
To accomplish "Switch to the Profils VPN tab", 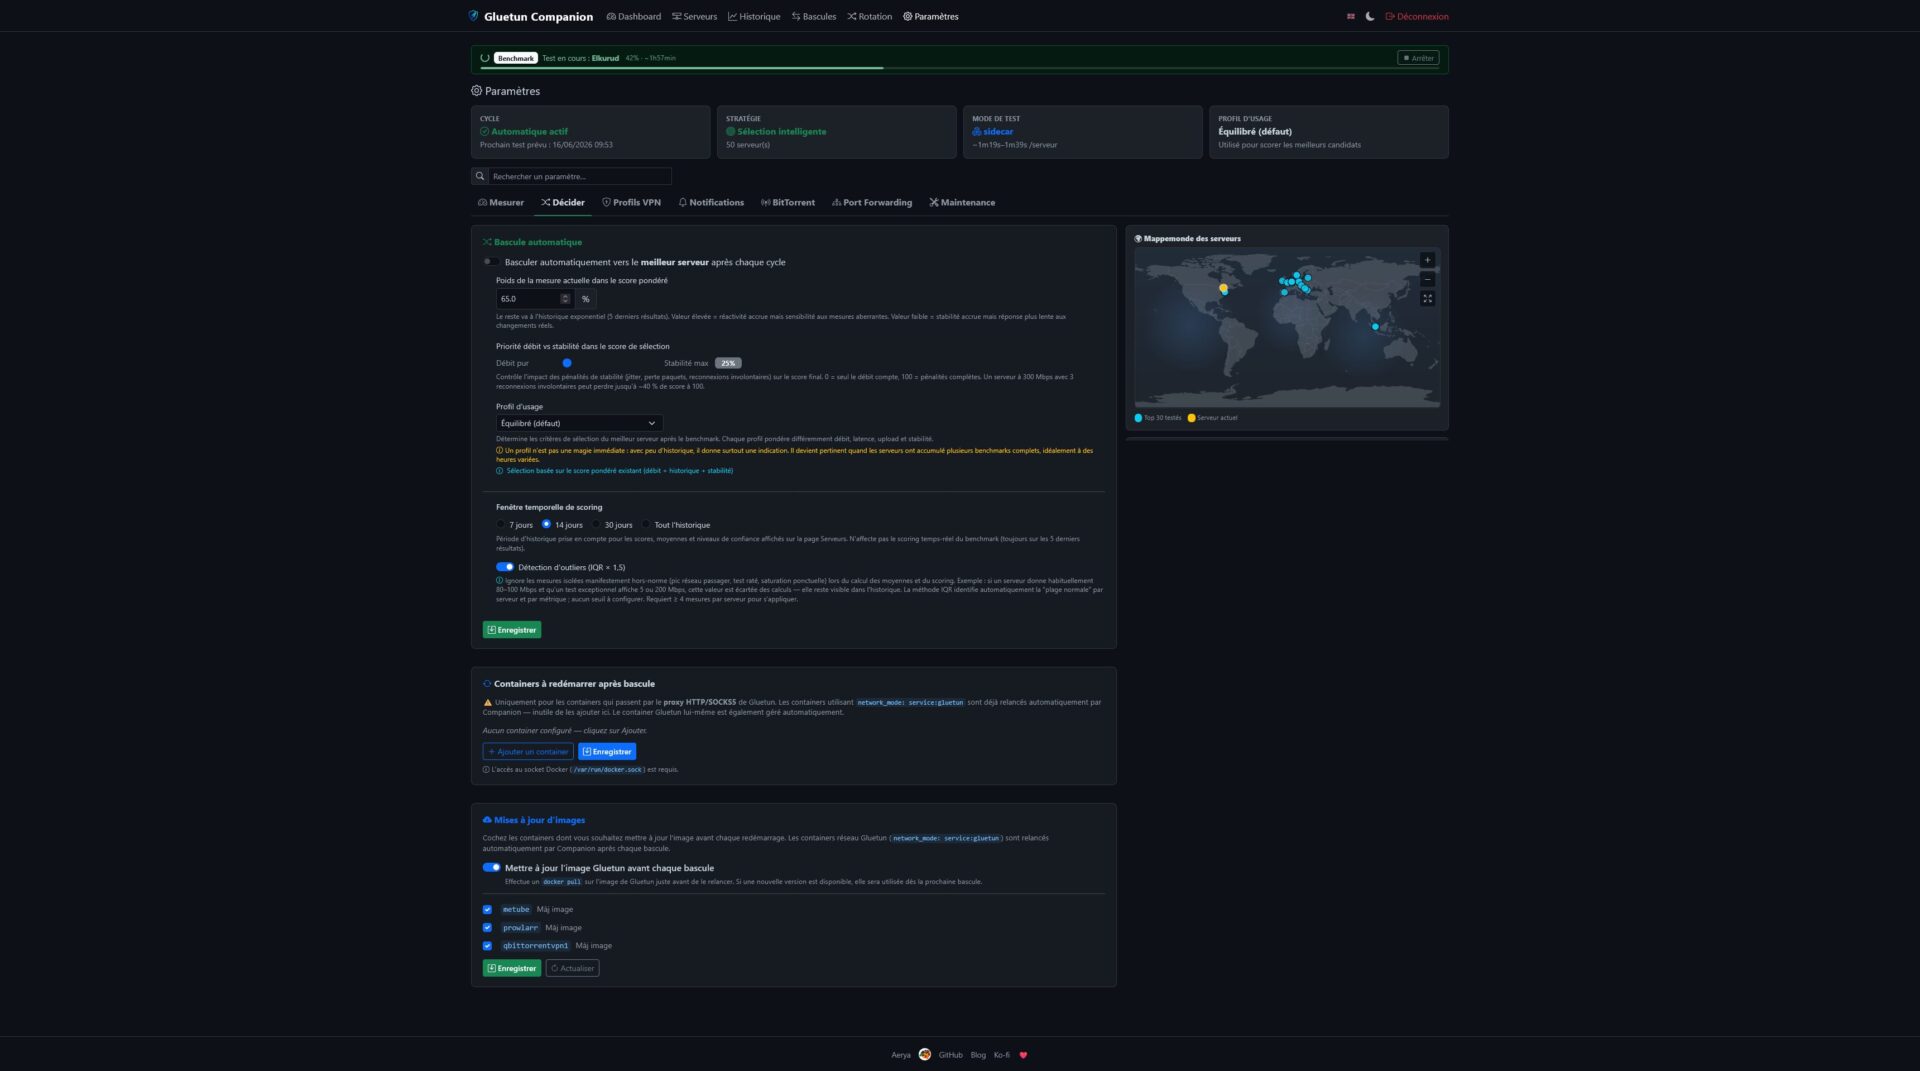I will 631,202.
